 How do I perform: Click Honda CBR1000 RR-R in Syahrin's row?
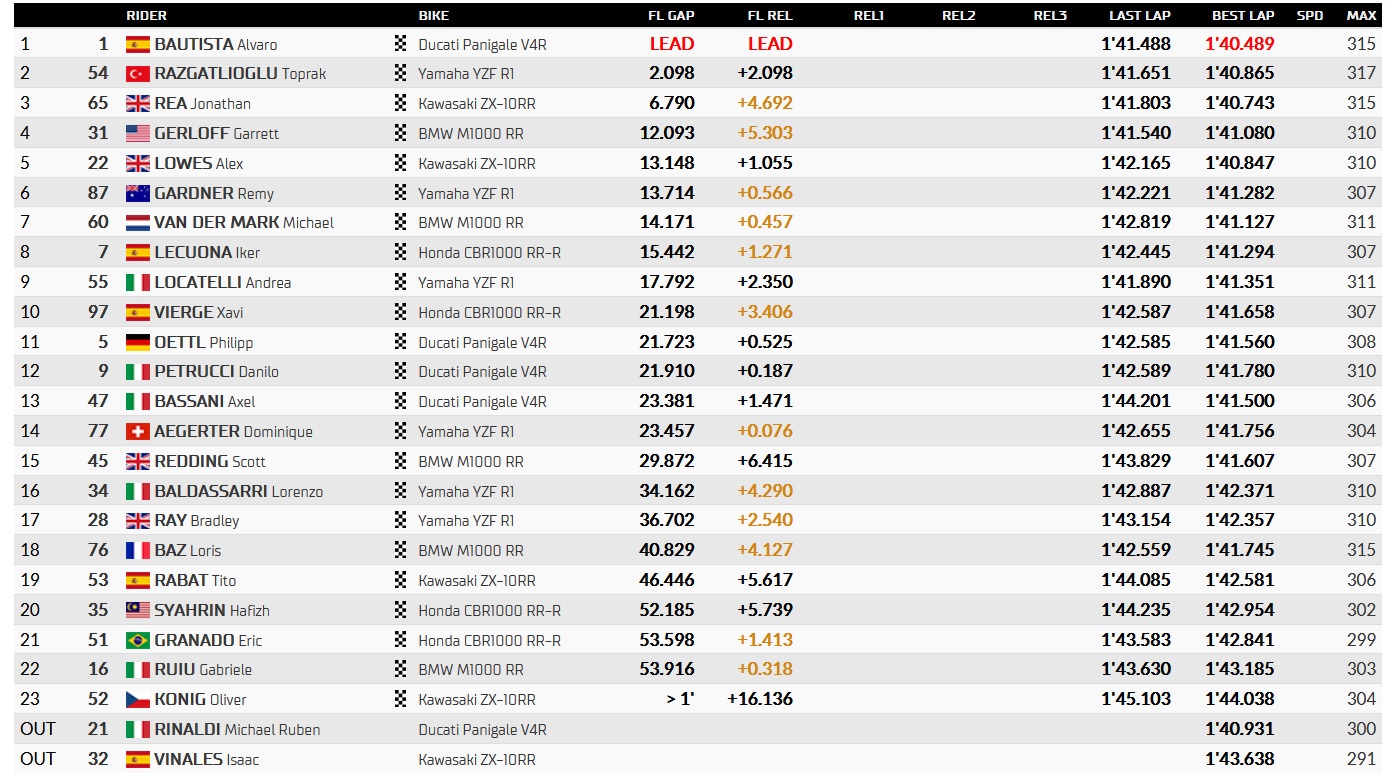point(490,610)
